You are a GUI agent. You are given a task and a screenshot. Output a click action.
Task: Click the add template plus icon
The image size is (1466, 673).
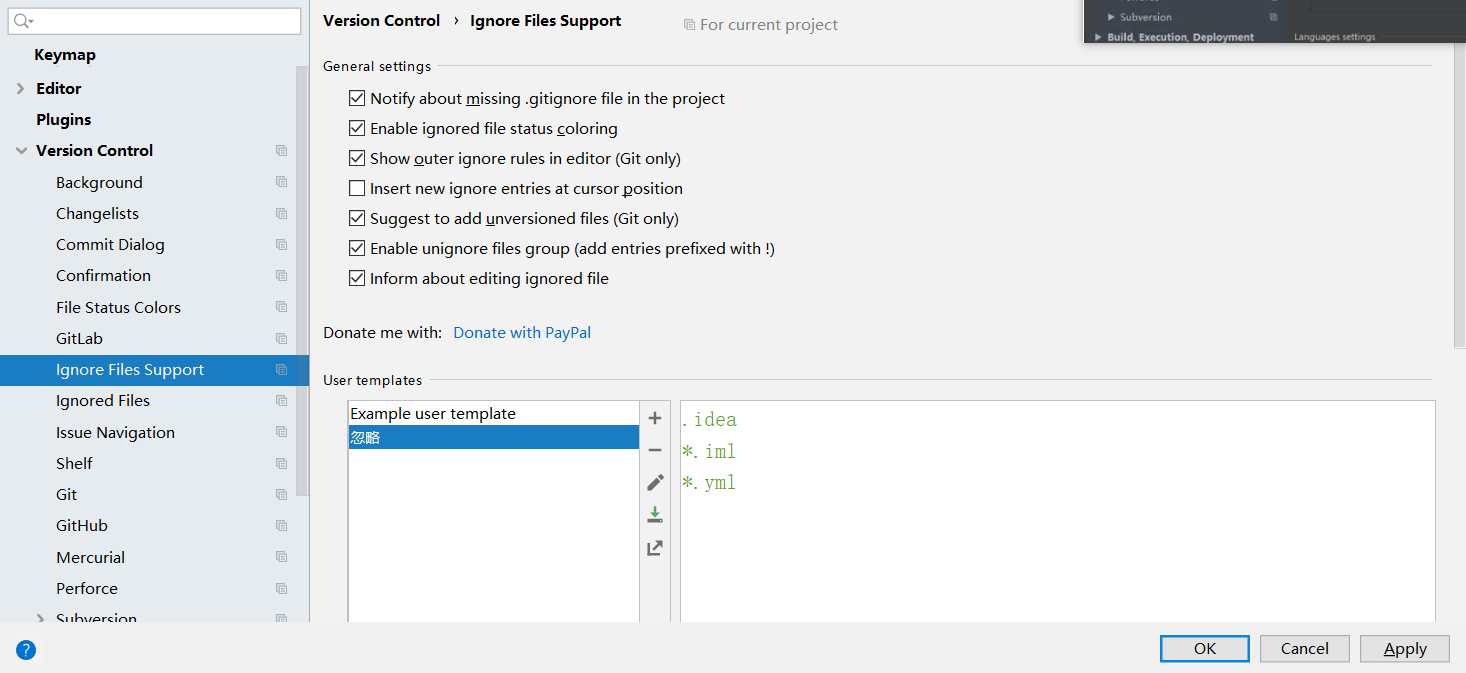[655, 418]
